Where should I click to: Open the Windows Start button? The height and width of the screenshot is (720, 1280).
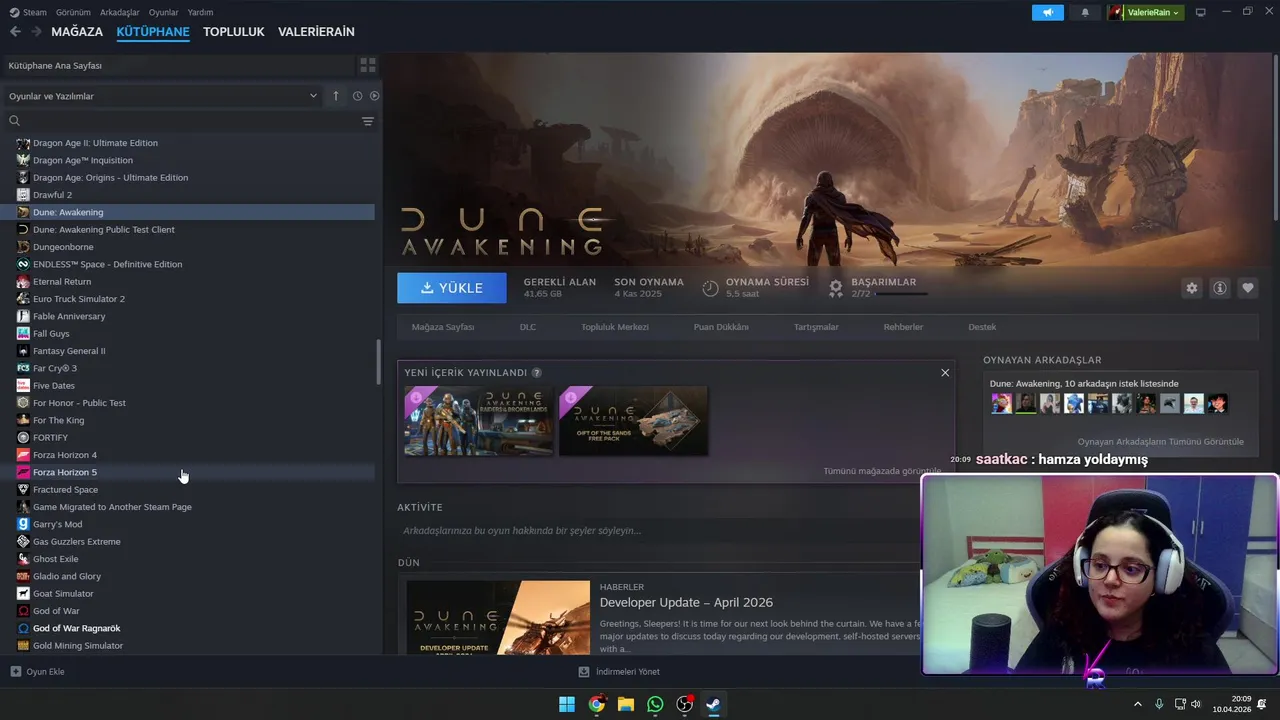(567, 704)
